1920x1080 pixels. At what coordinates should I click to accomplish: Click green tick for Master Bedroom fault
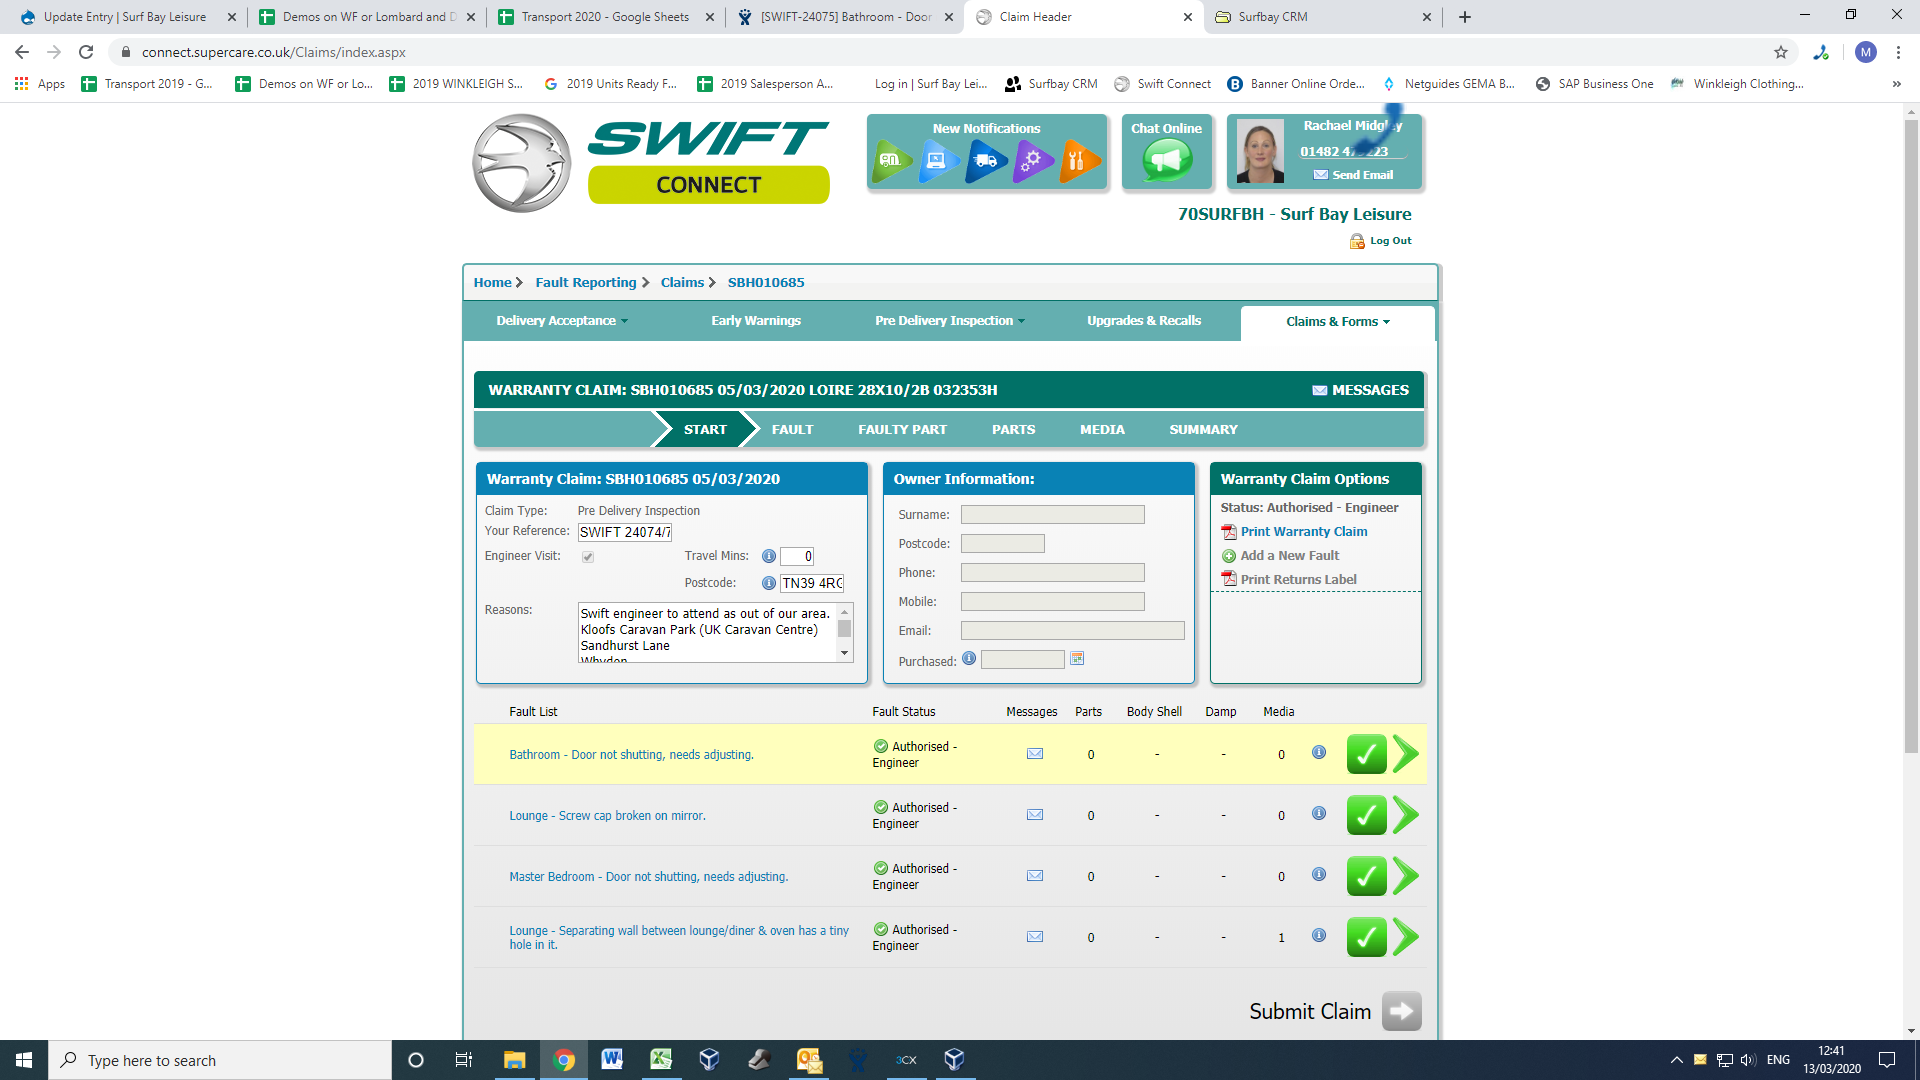1366,876
